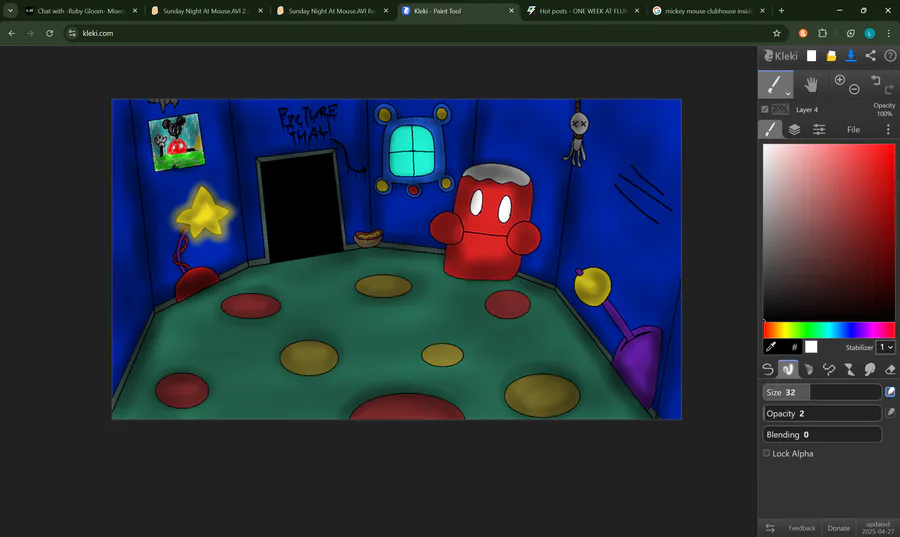
Task: Undo the last stroke
Action: pos(875,80)
